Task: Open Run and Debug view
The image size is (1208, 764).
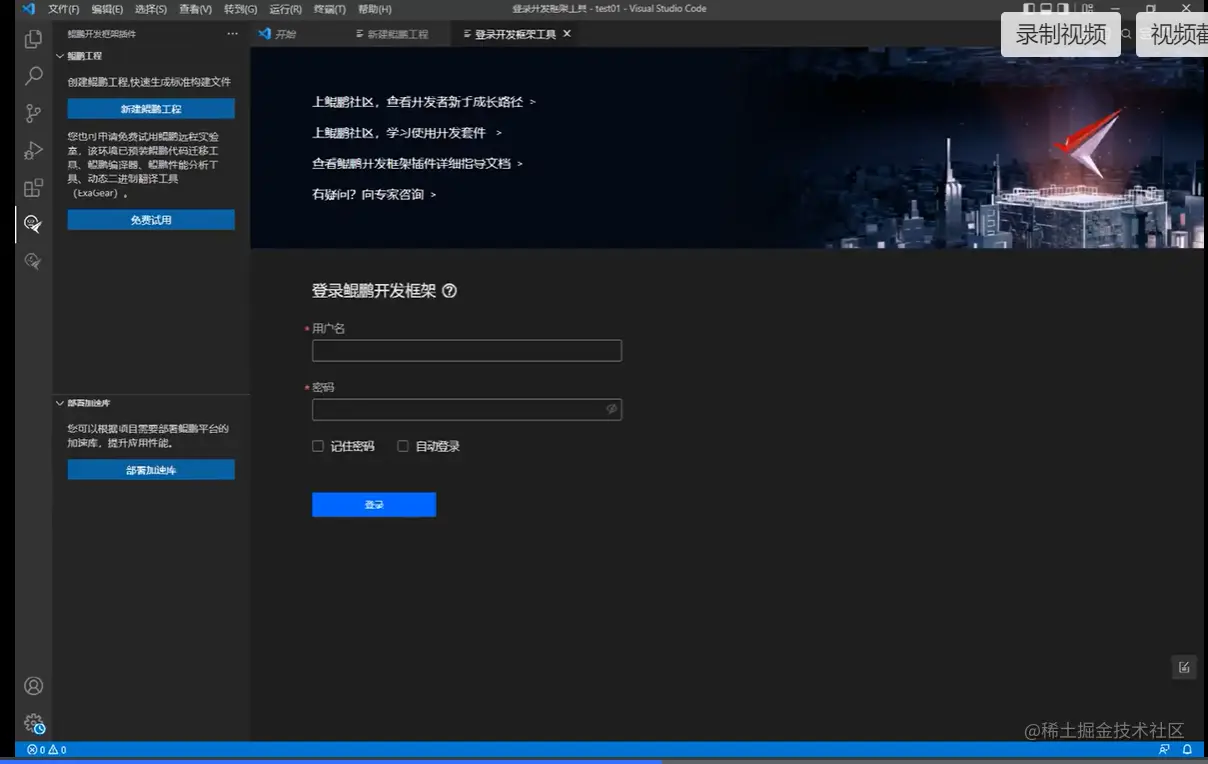Action: click(x=33, y=150)
